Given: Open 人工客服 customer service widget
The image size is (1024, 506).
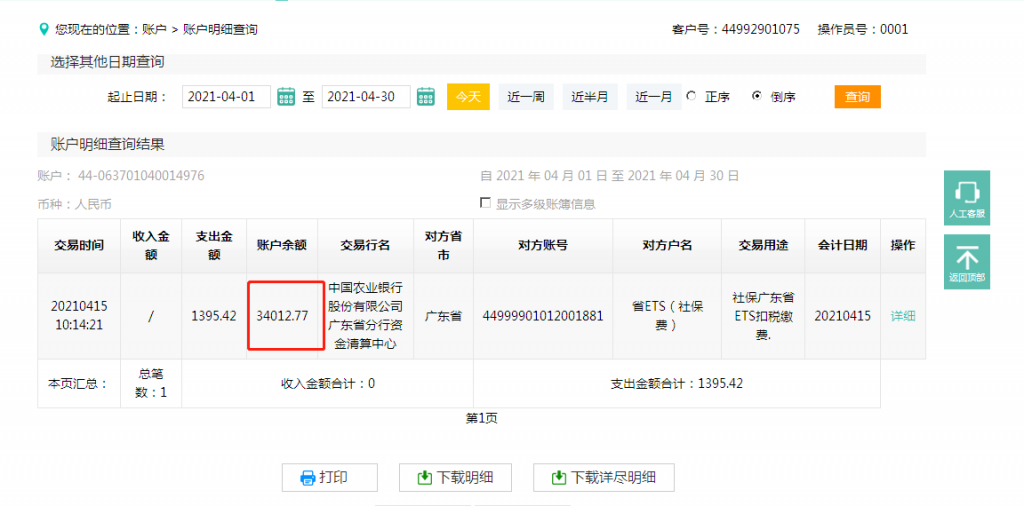Looking at the screenshot, I should click(x=967, y=198).
